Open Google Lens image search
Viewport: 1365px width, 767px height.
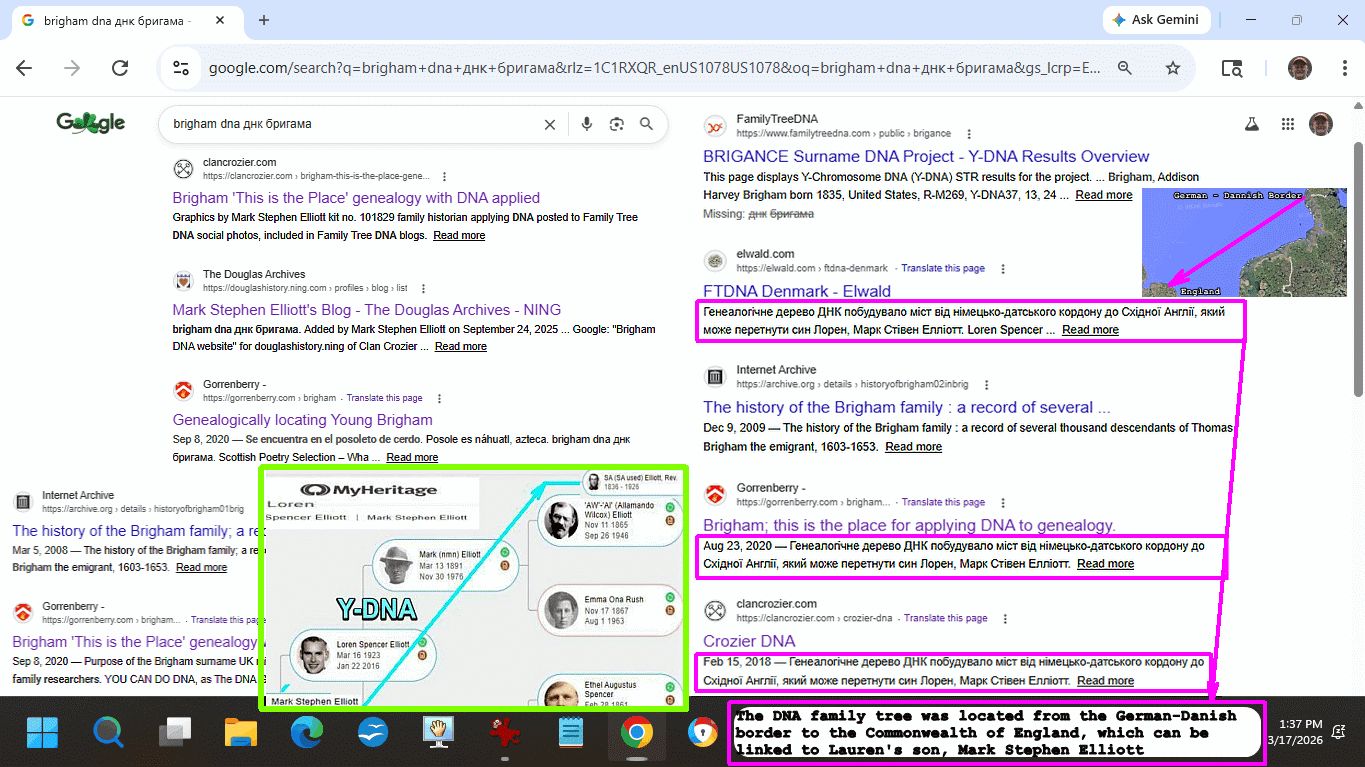(x=617, y=124)
